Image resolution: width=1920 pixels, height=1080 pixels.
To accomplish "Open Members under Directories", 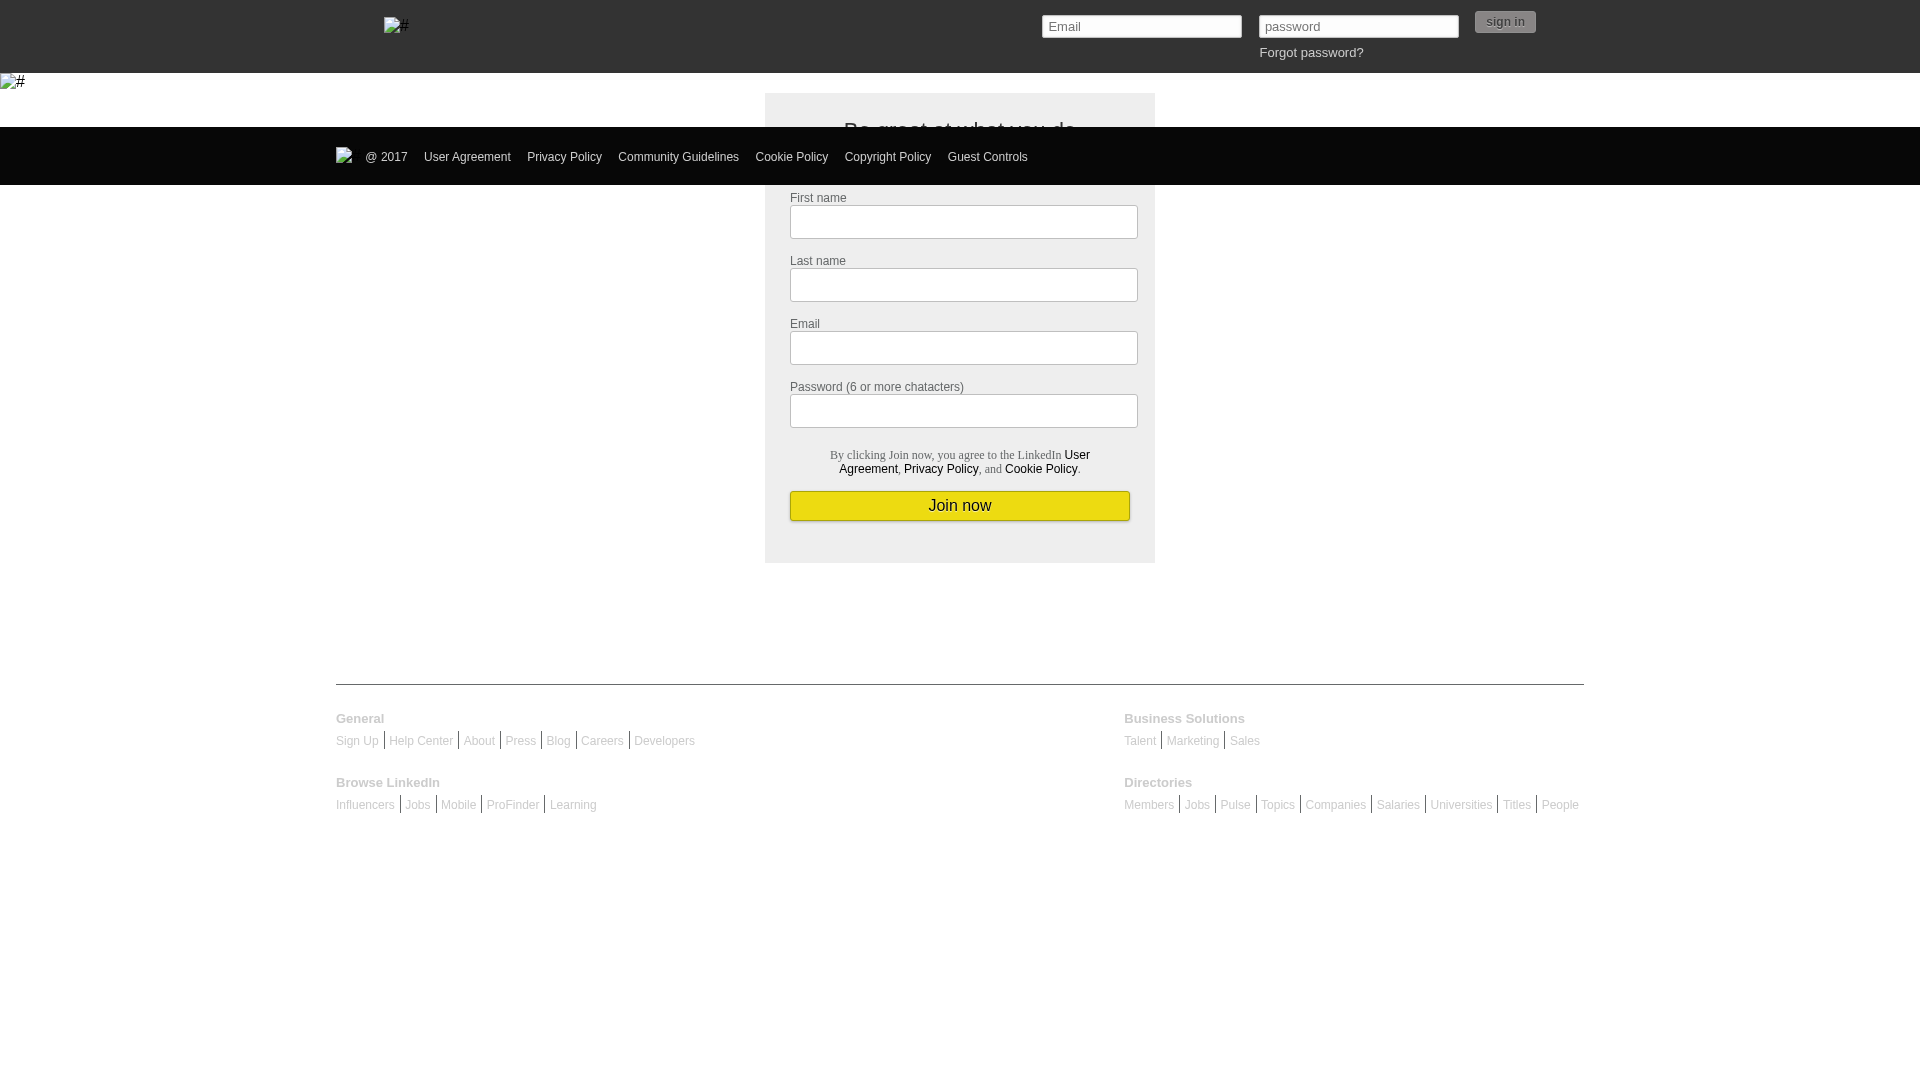I will coord(1149,805).
